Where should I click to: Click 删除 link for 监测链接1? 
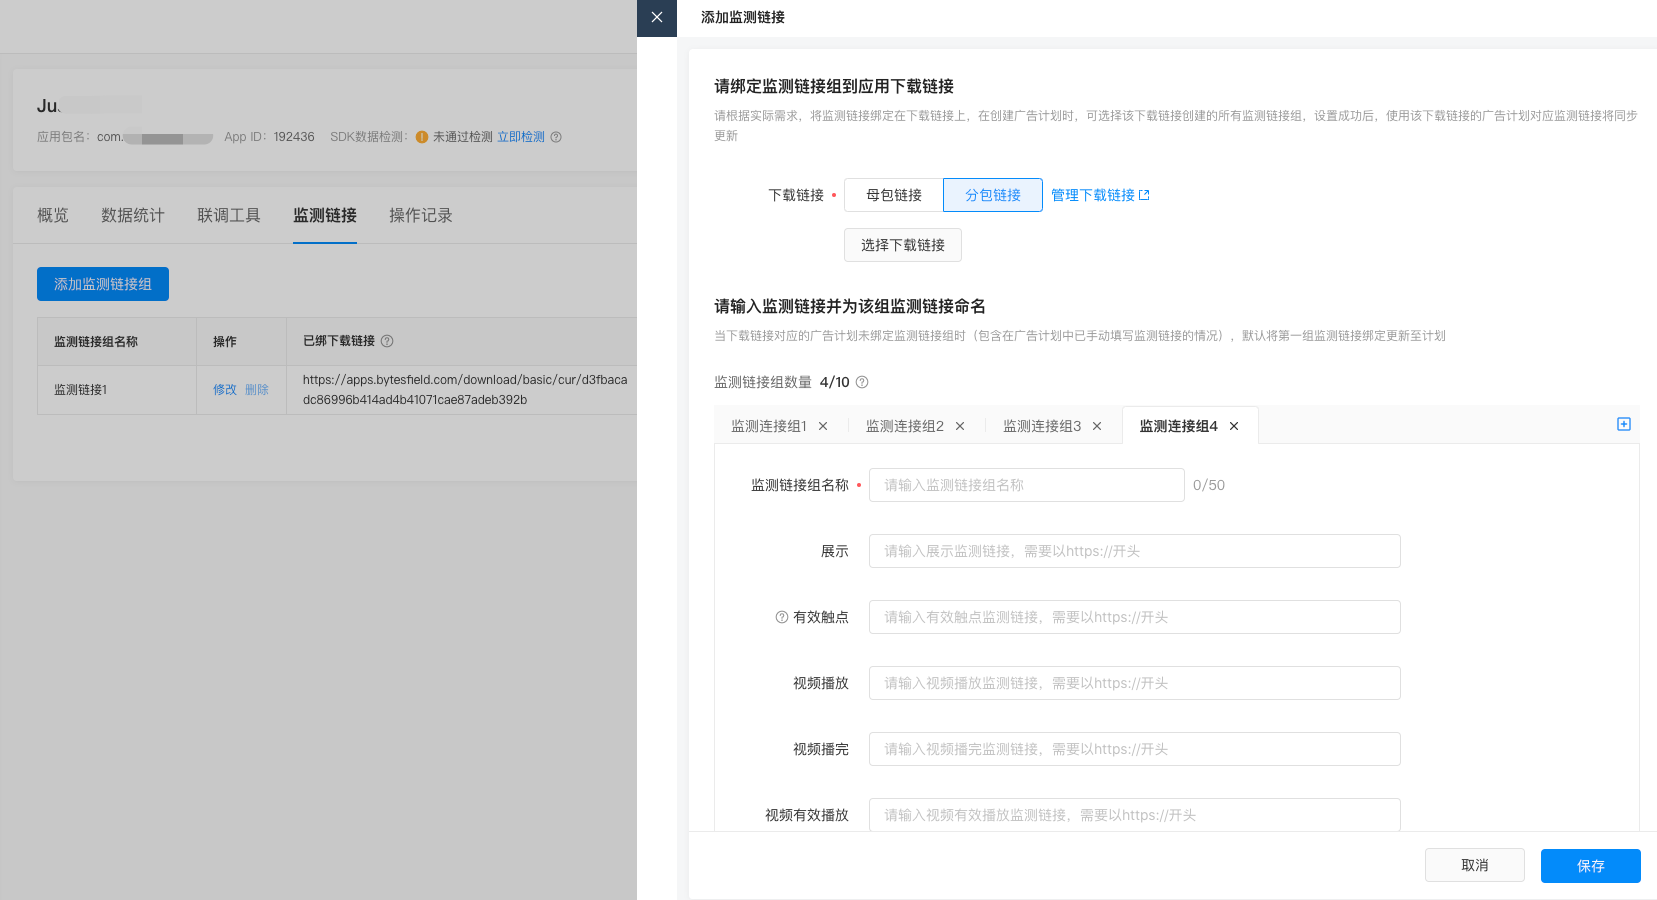tap(257, 390)
